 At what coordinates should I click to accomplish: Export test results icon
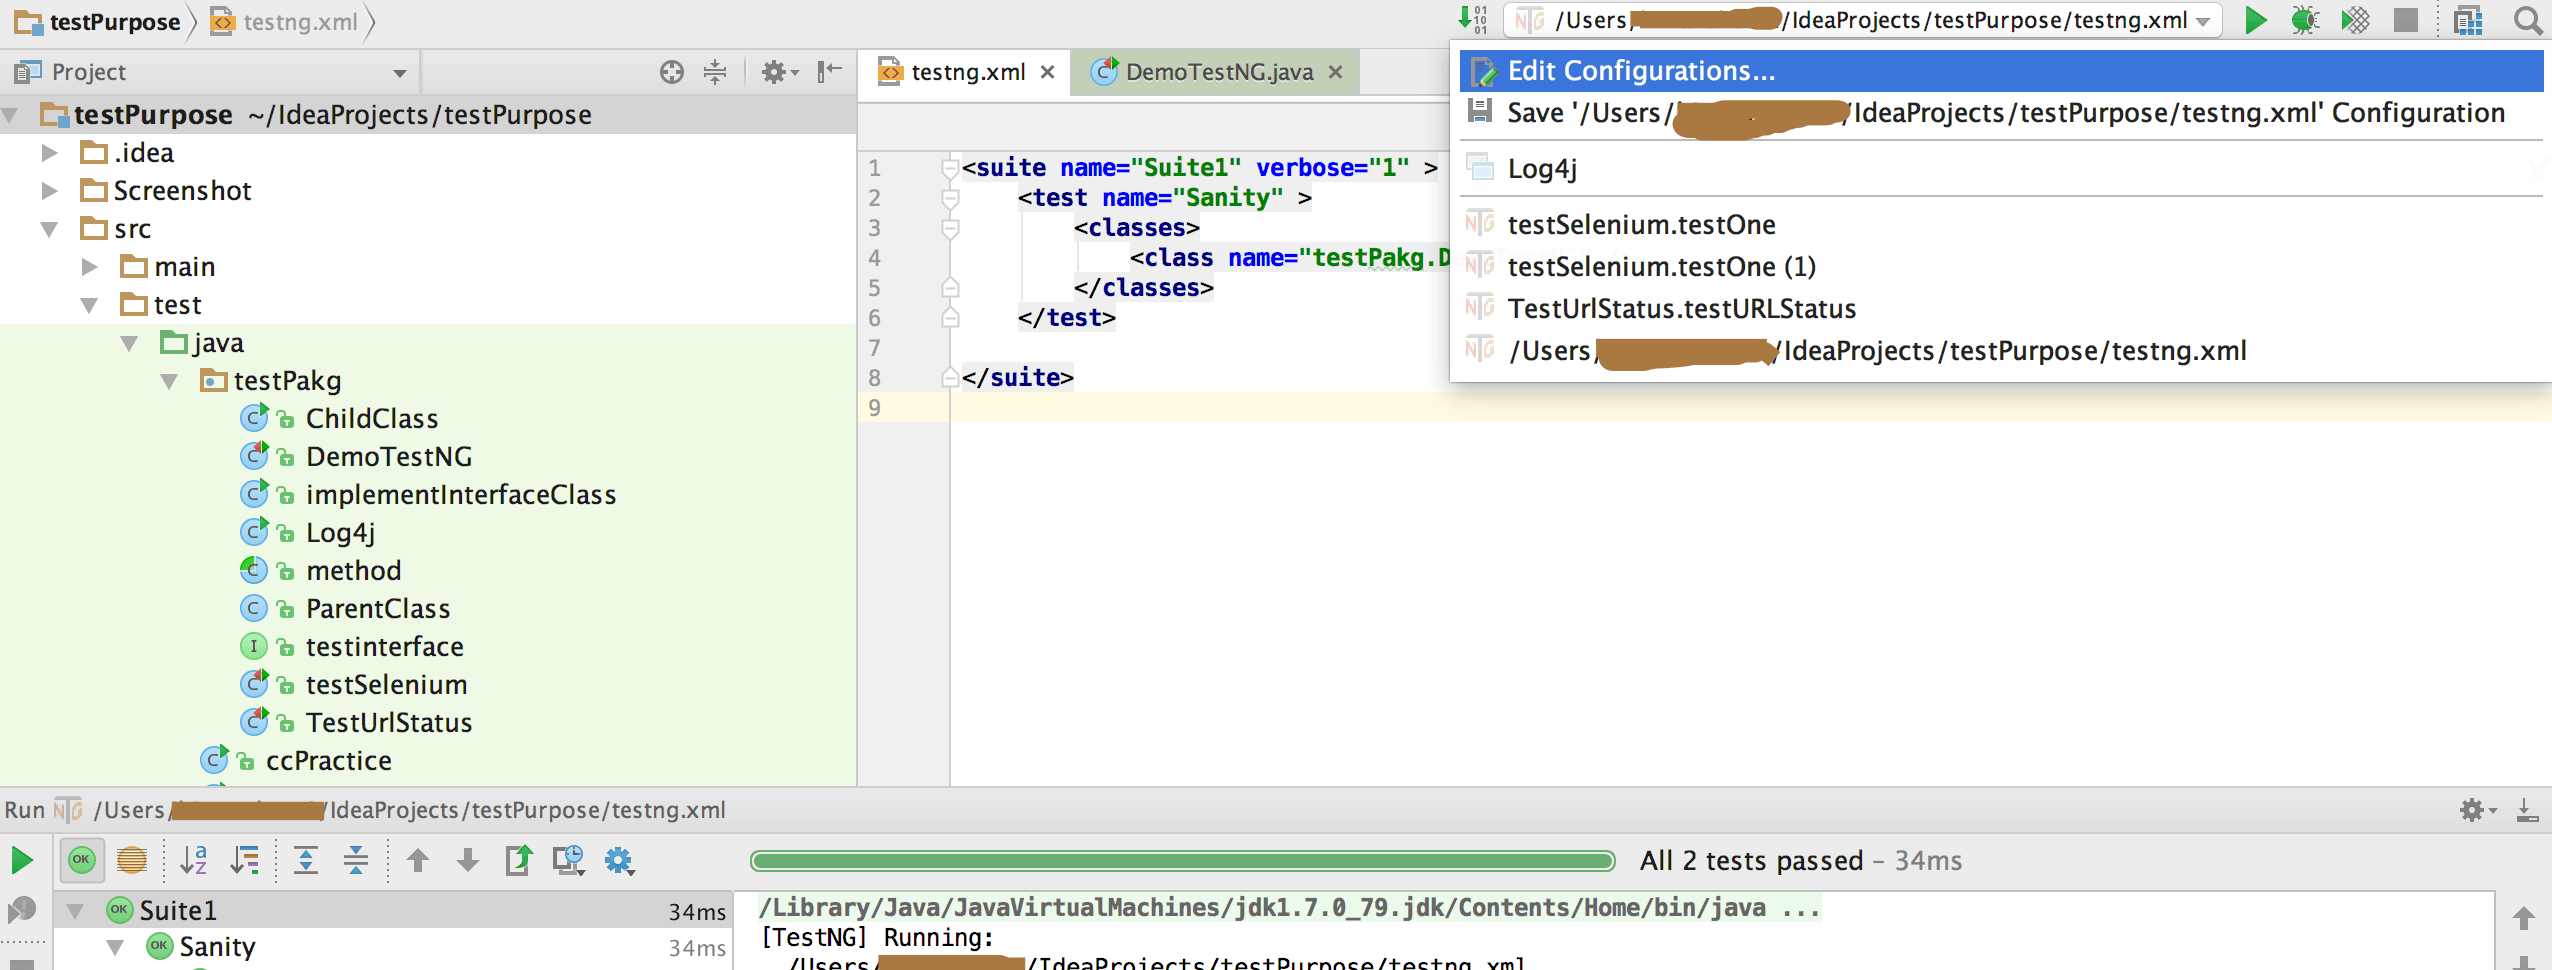tap(519, 860)
